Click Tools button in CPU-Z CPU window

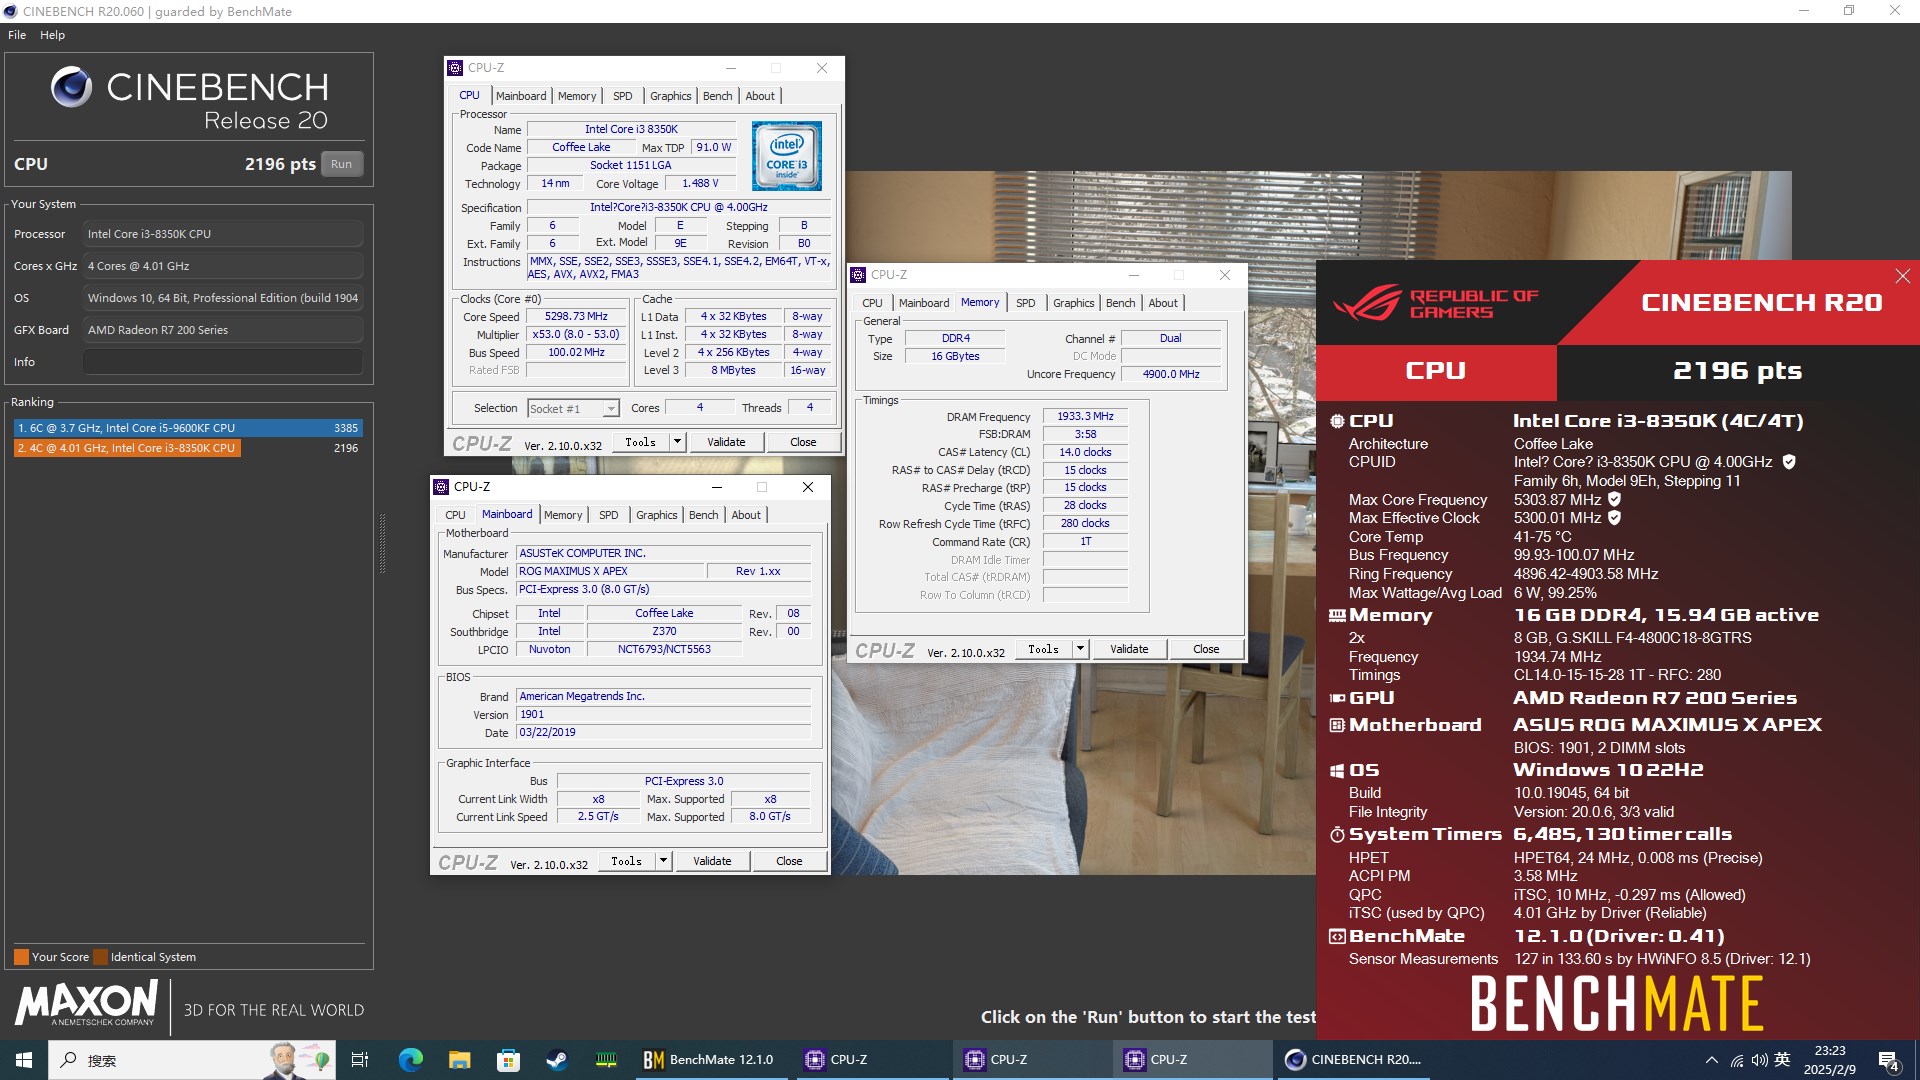click(x=640, y=442)
